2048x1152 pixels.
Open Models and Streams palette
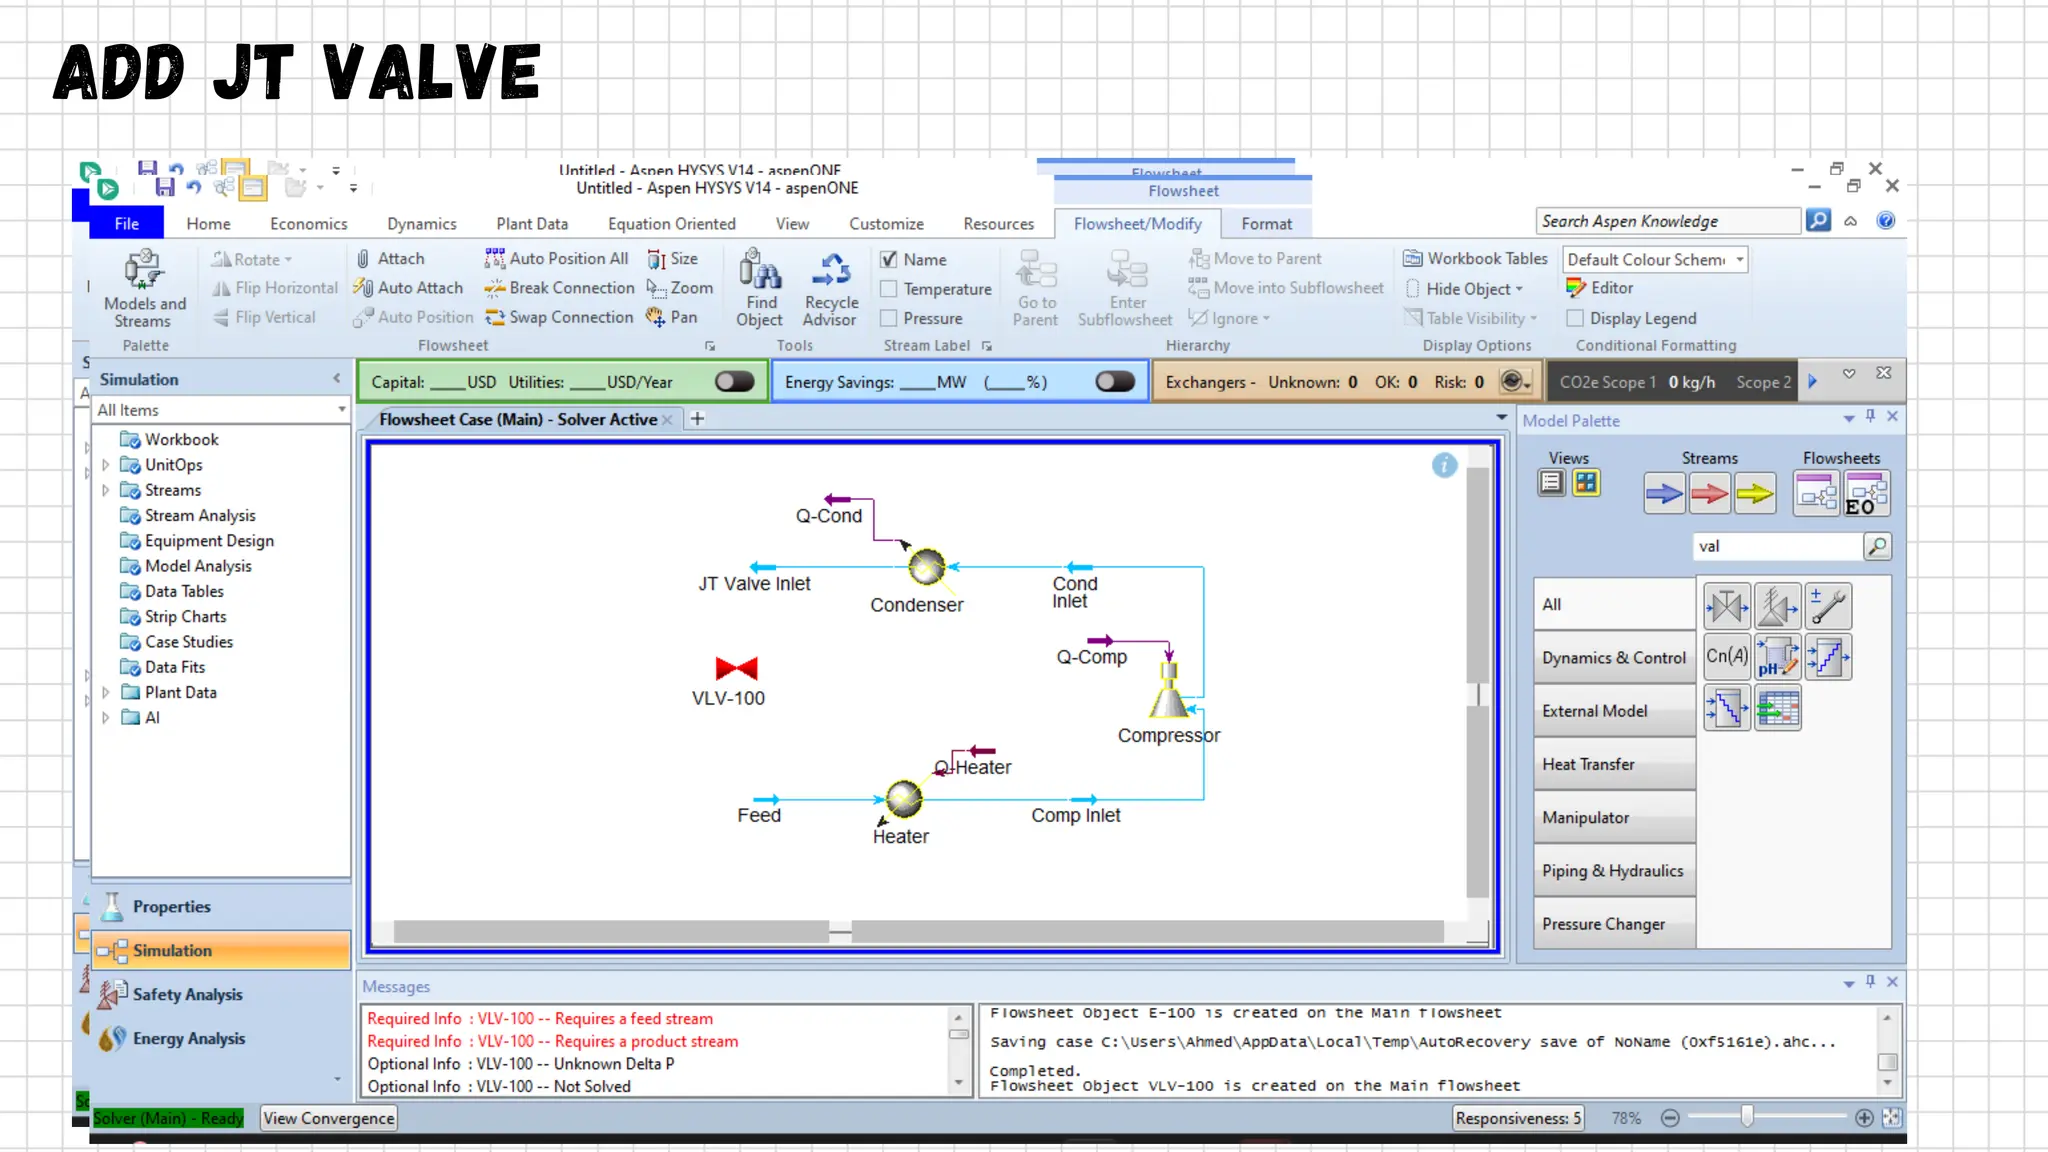(144, 288)
